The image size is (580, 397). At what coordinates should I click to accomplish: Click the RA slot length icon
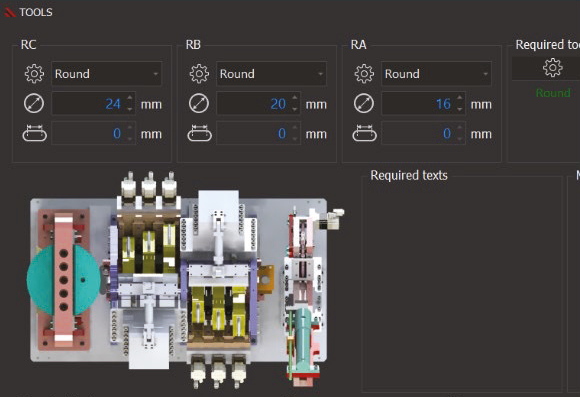tap(364, 133)
